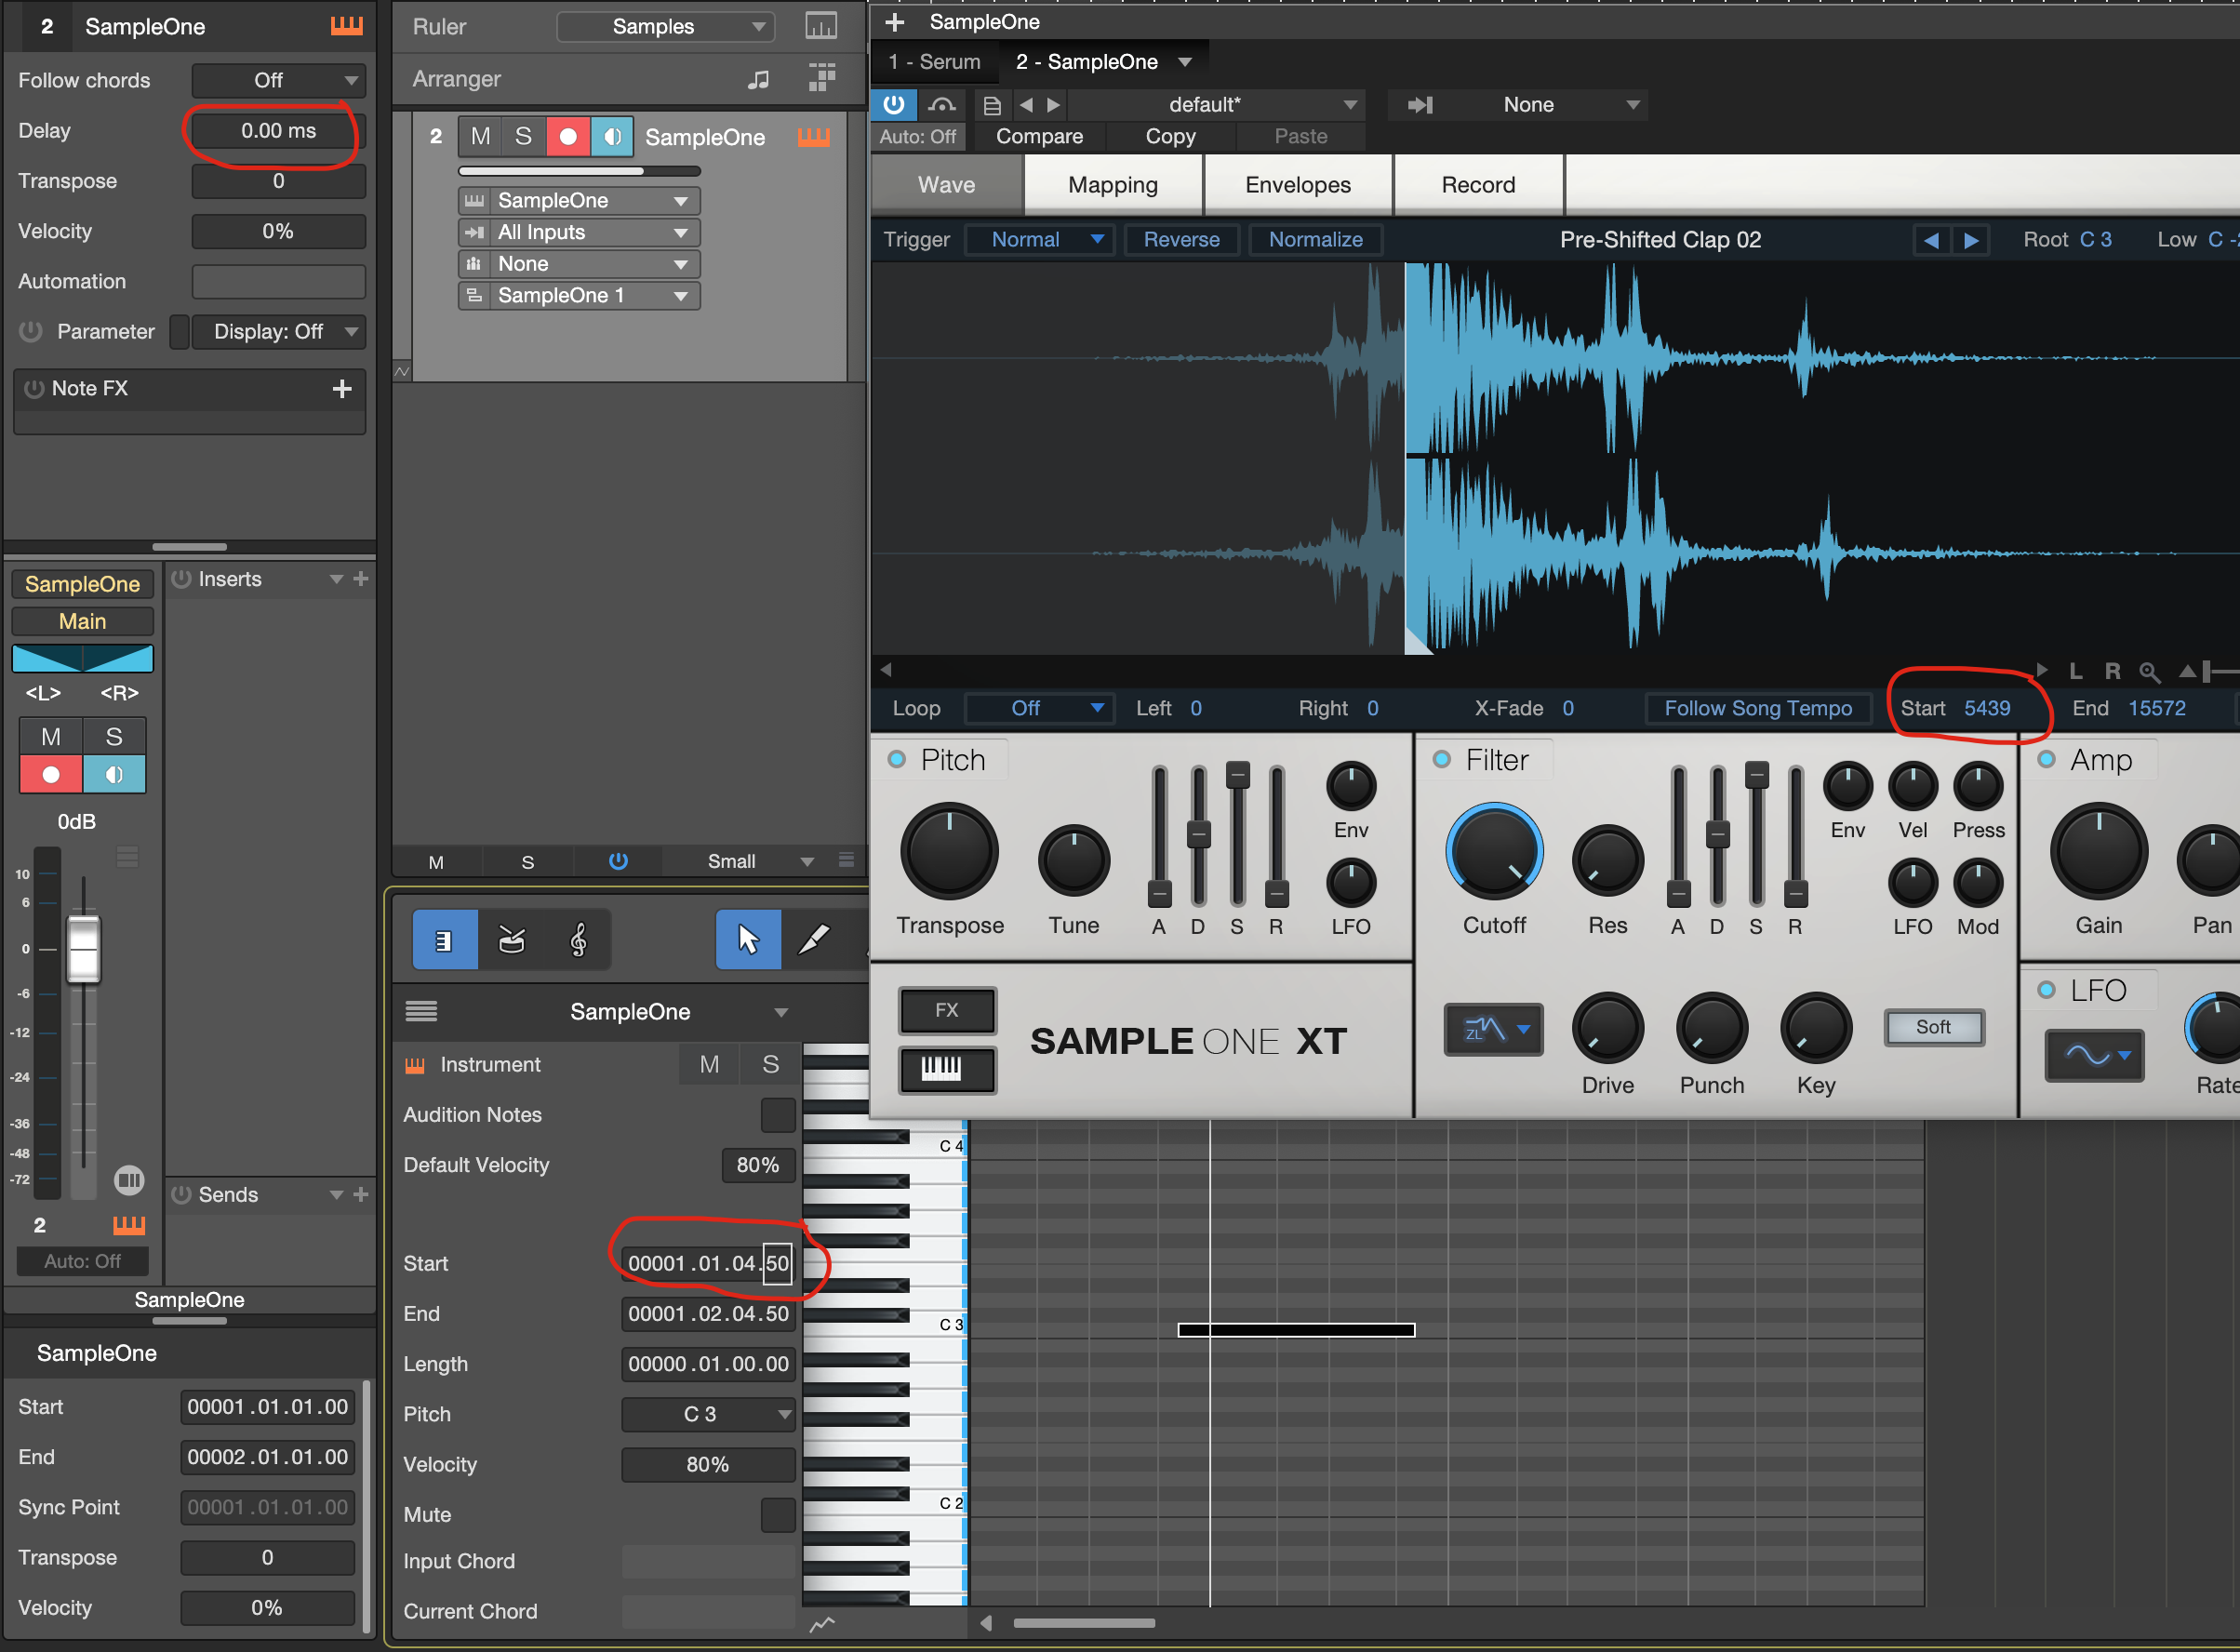Select the piano roll editor view icon

click(x=445, y=940)
